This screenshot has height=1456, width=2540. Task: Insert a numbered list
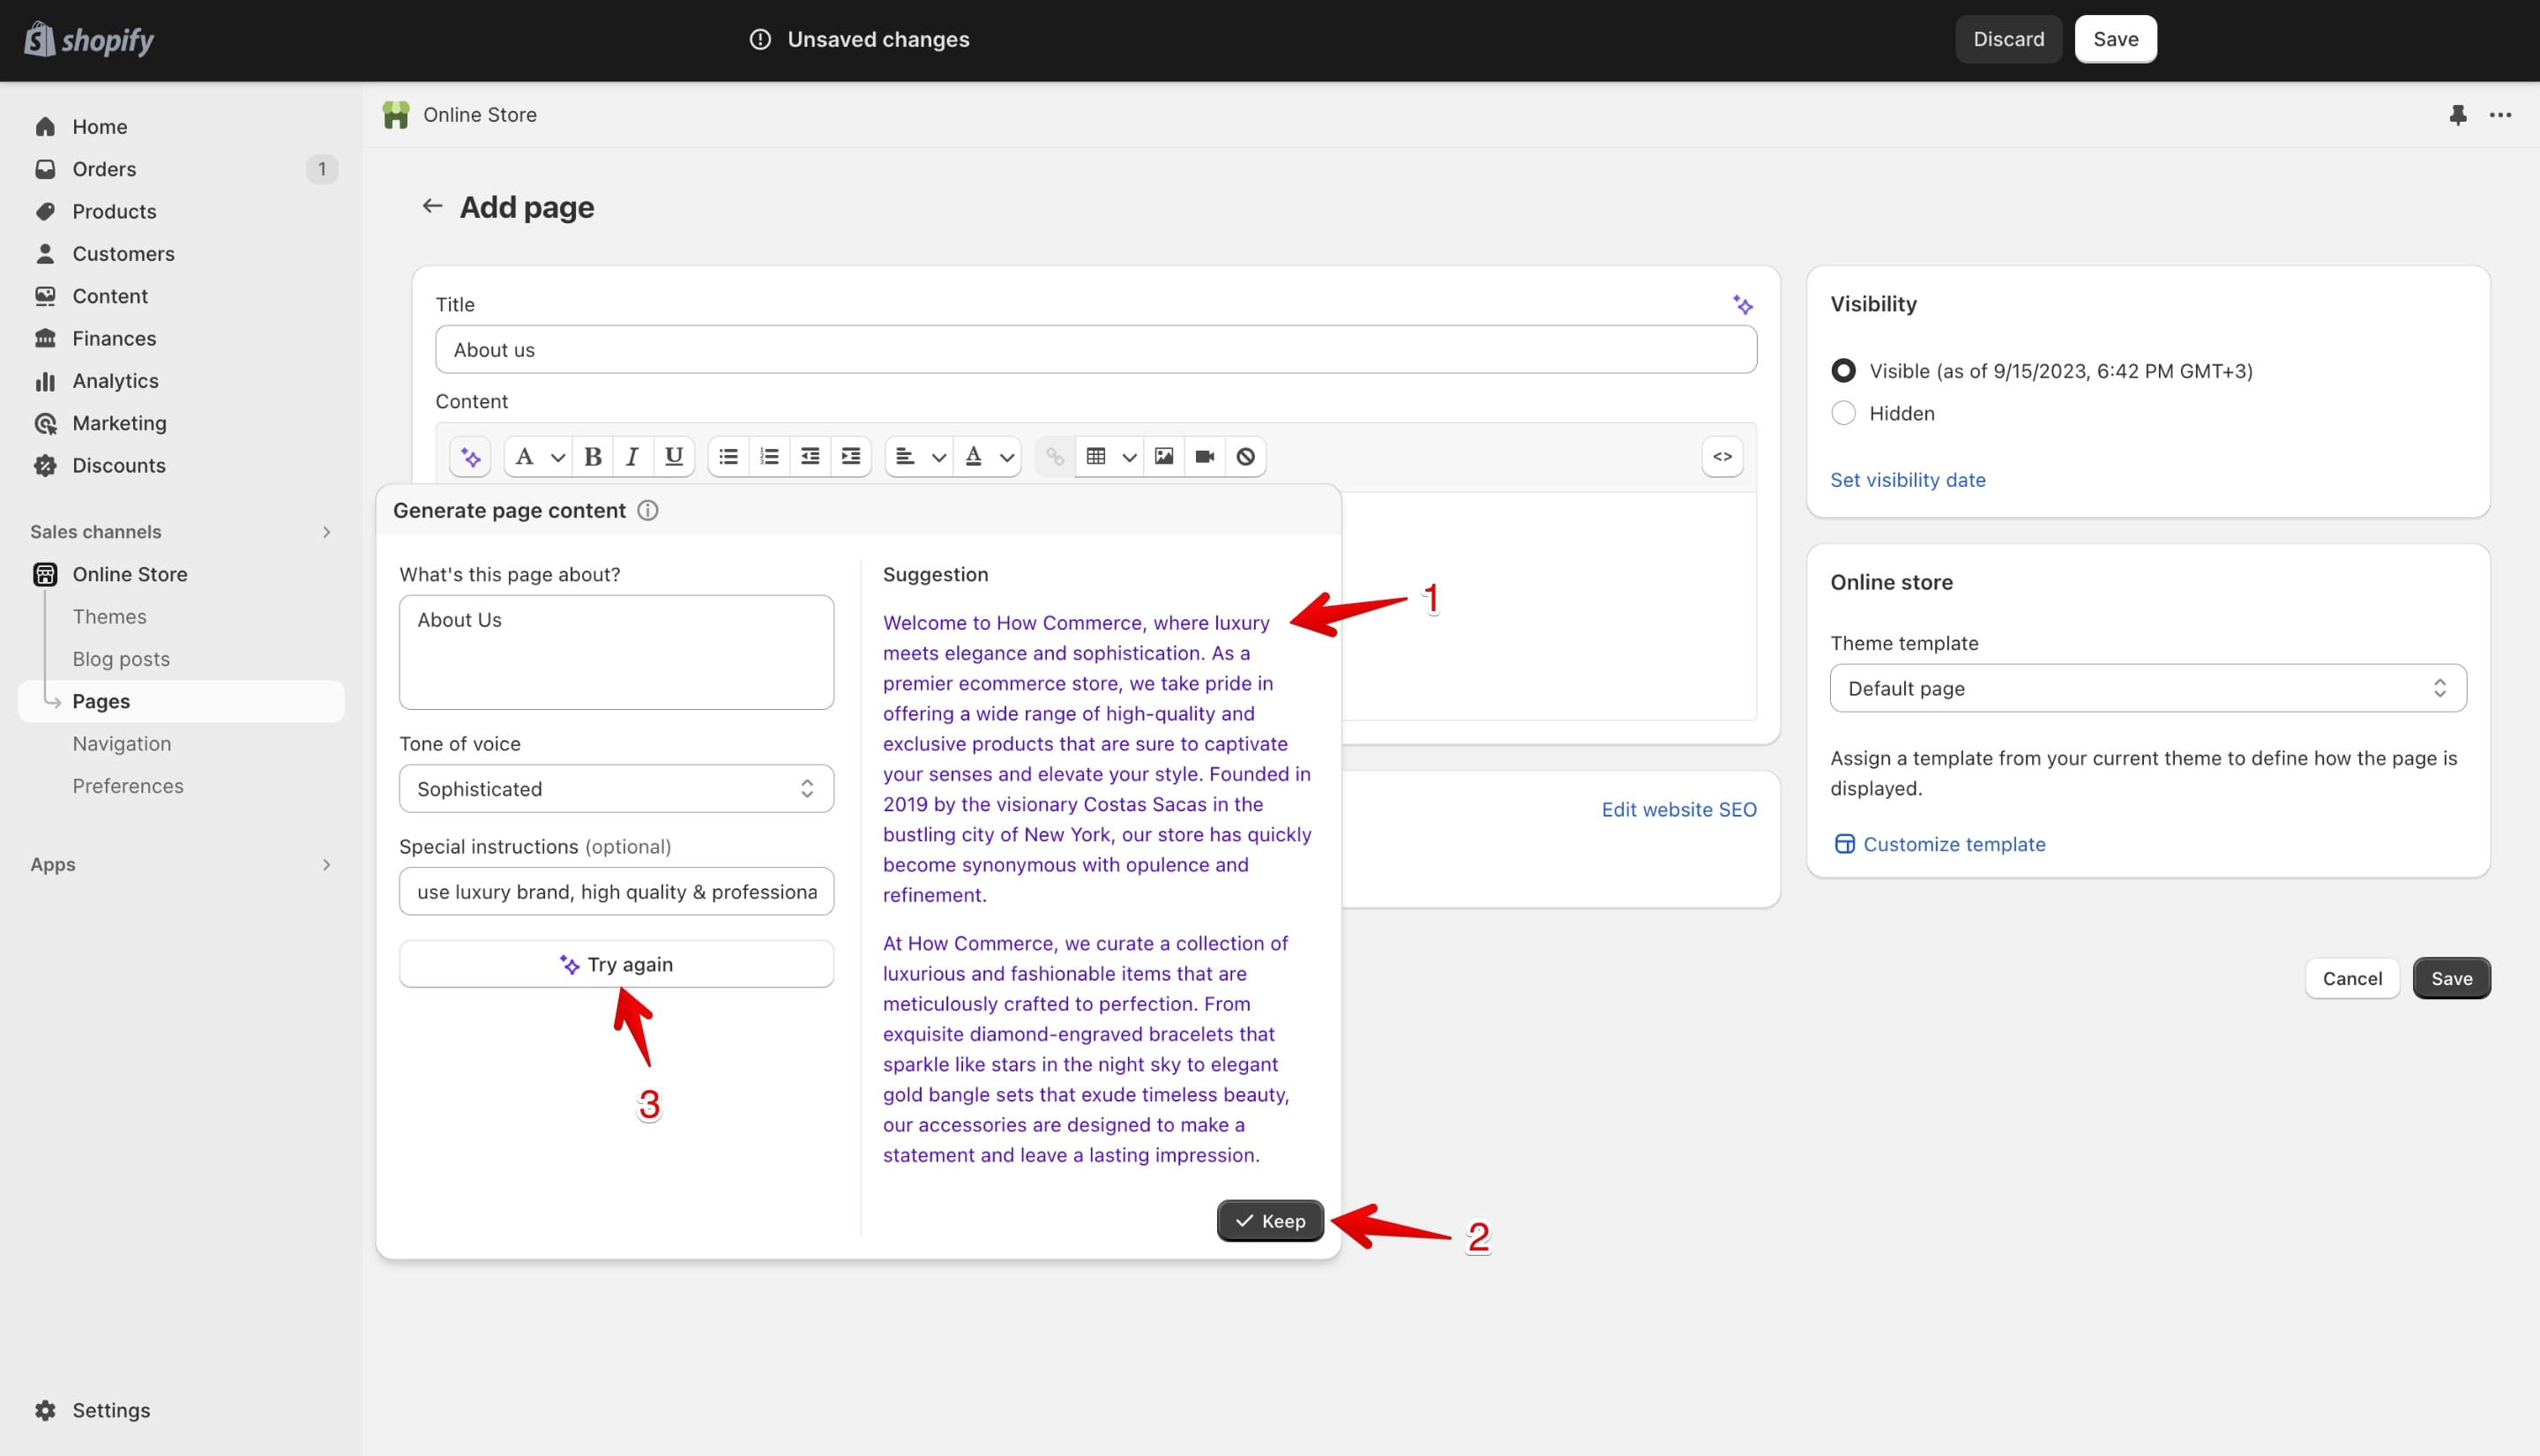coord(769,457)
